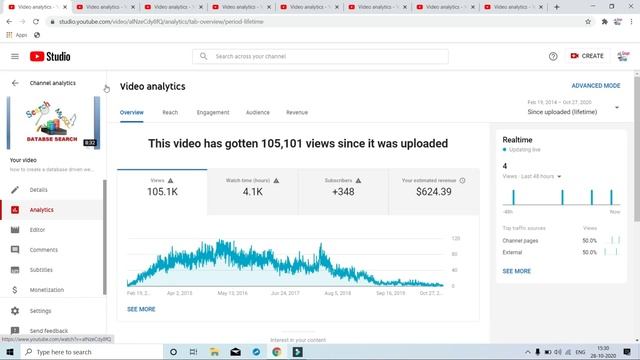Click the YouTube Studio logo
Viewport: 640px width, 360px height.
point(50,56)
